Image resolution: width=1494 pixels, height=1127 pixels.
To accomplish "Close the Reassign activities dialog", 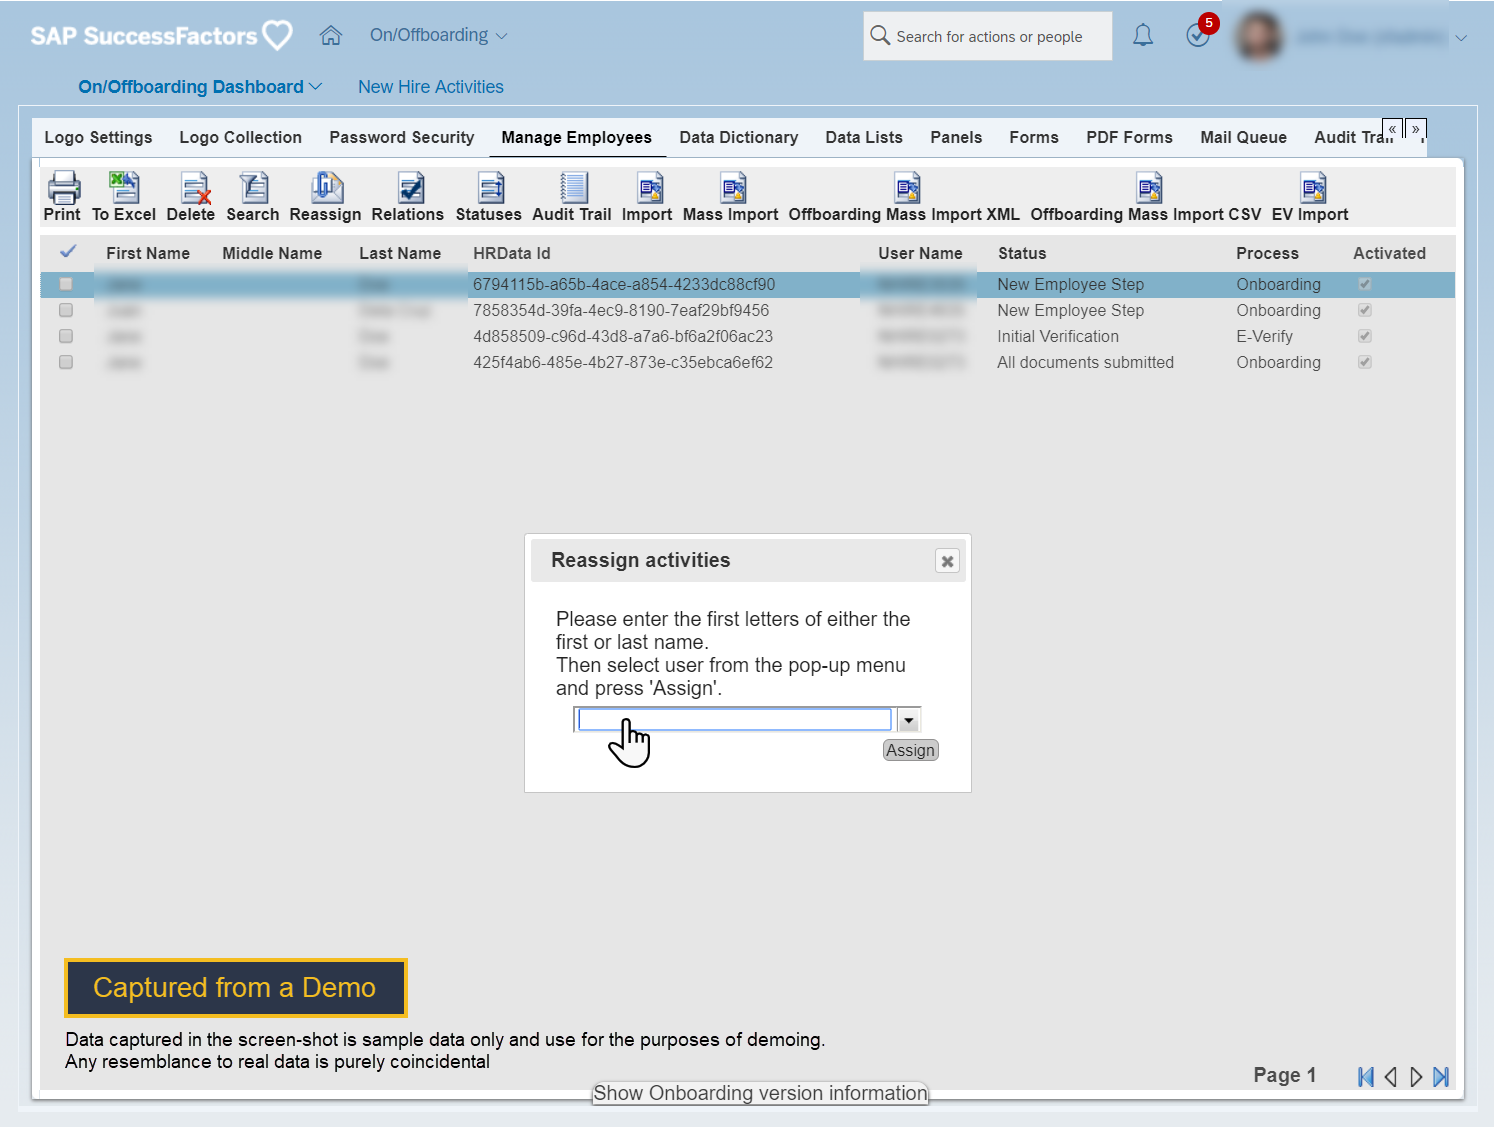I will coord(947,561).
